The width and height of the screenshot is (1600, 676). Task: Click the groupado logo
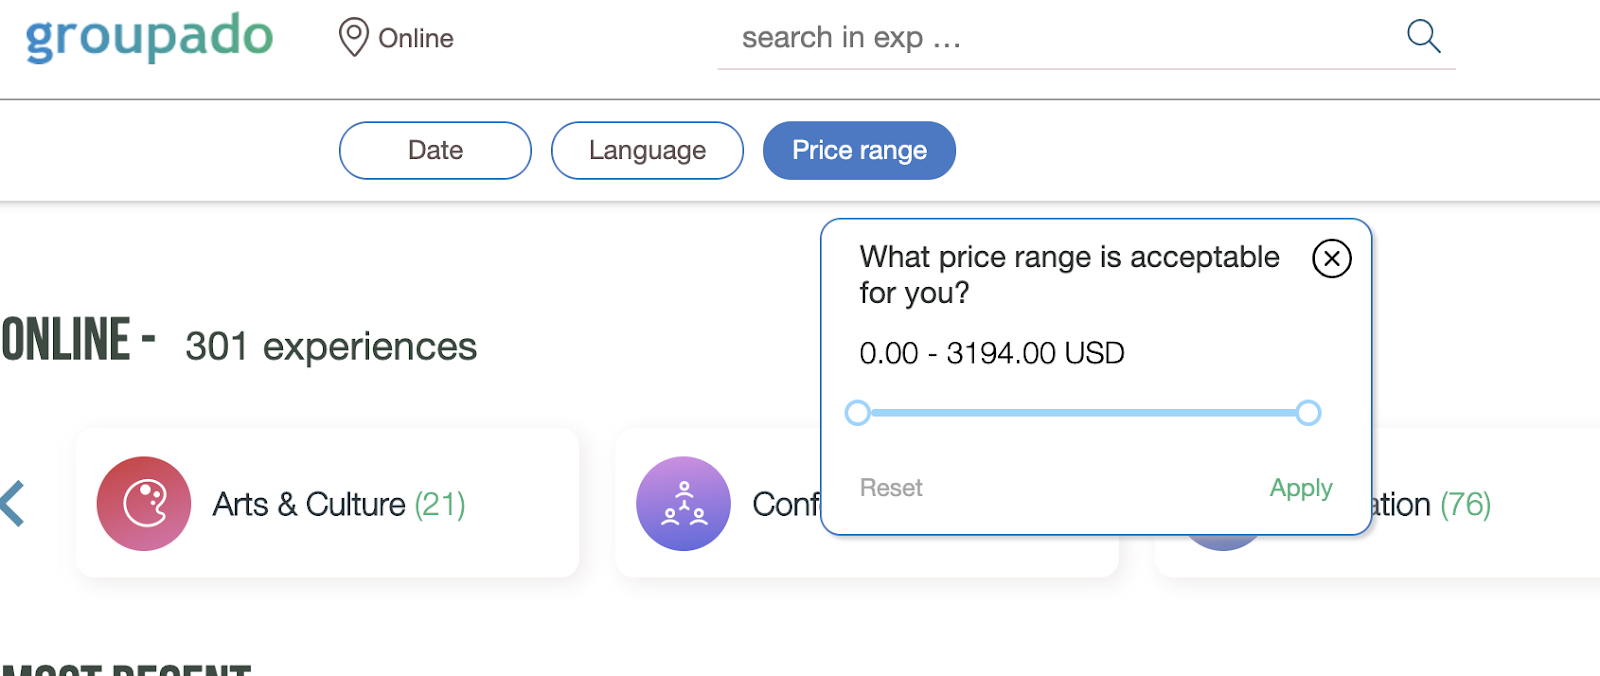pos(149,37)
